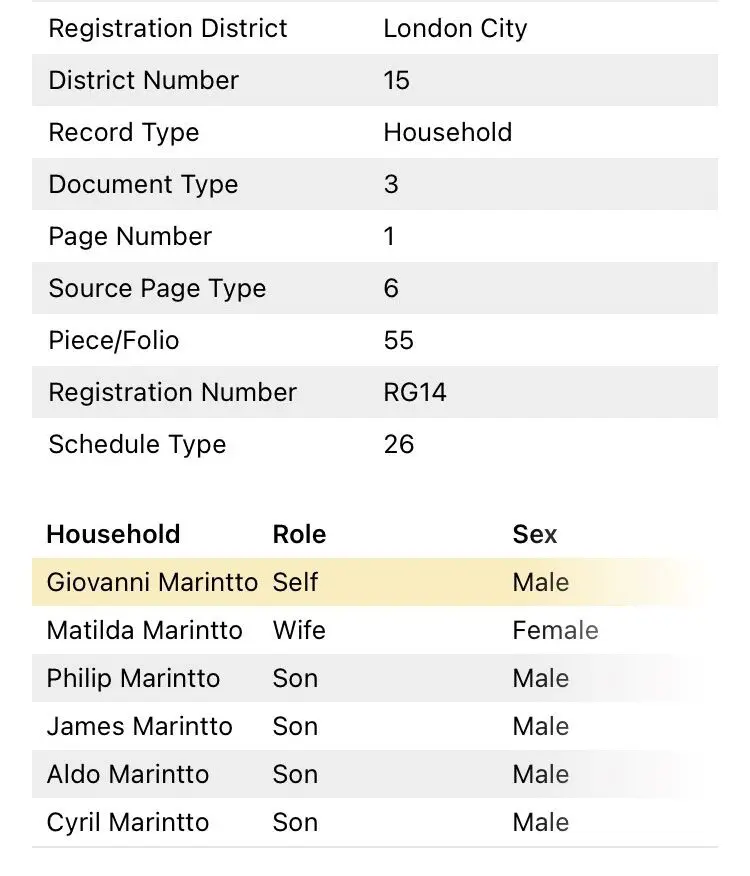
Task: Open Aldo Marintto's record
Action: tap(128, 774)
